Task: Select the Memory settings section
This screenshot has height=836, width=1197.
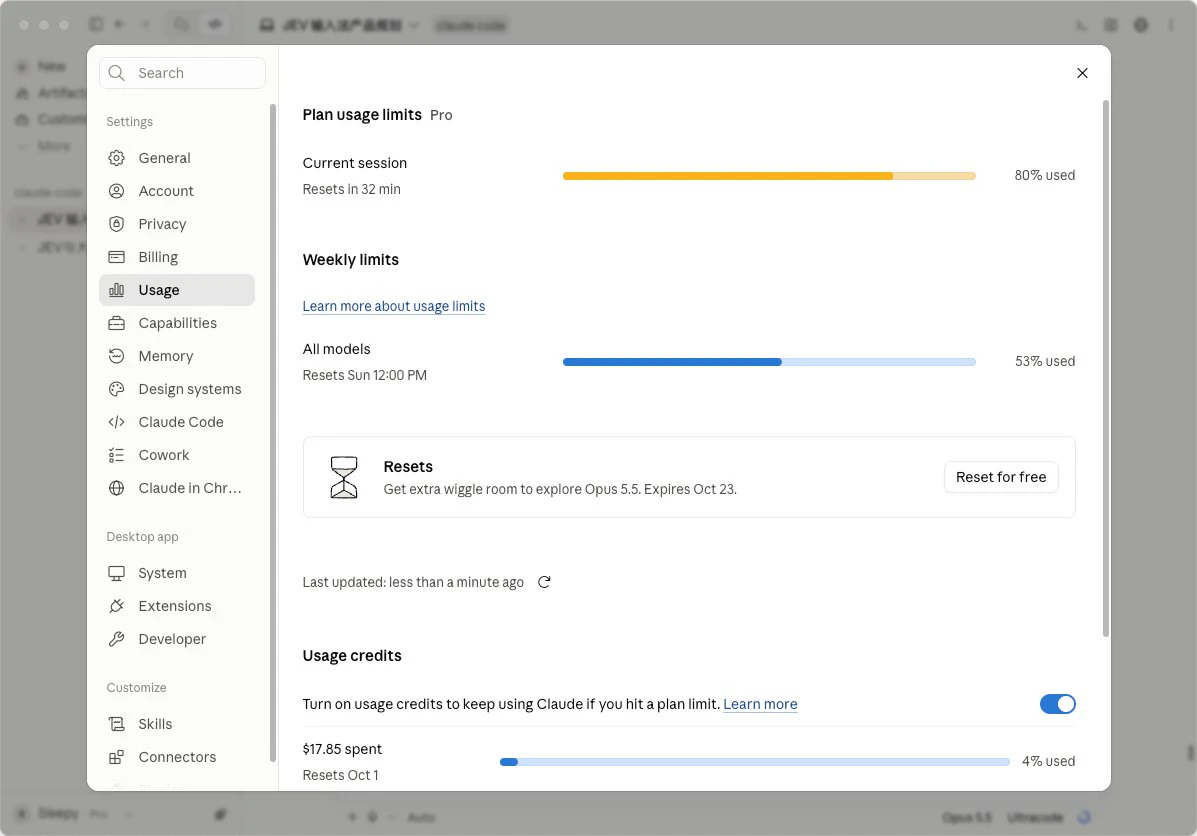Action: [x=176, y=356]
